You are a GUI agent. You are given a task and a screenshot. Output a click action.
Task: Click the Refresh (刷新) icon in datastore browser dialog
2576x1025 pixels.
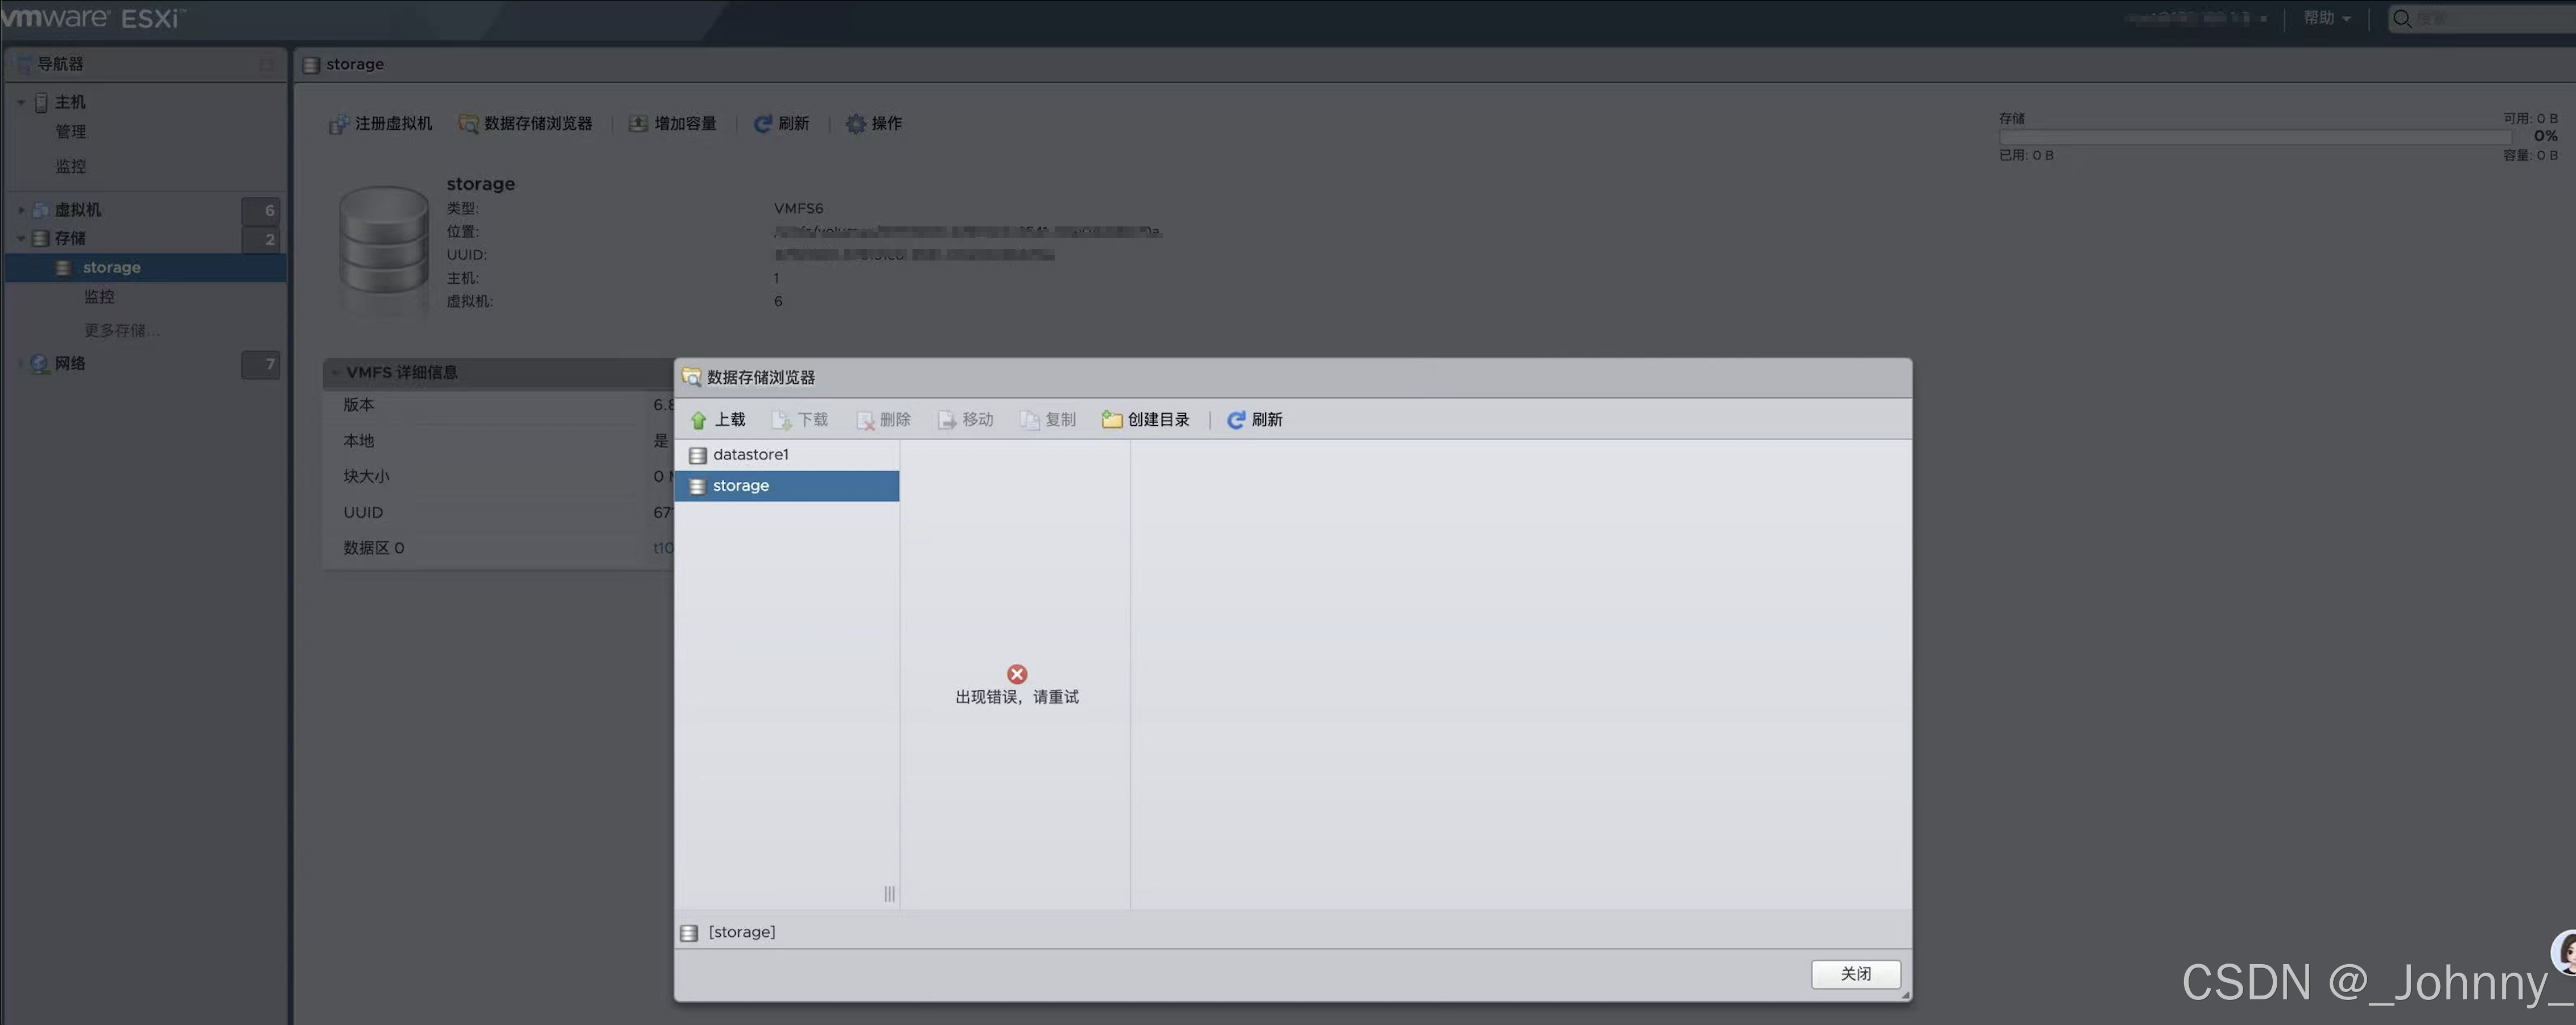coord(1236,420)
